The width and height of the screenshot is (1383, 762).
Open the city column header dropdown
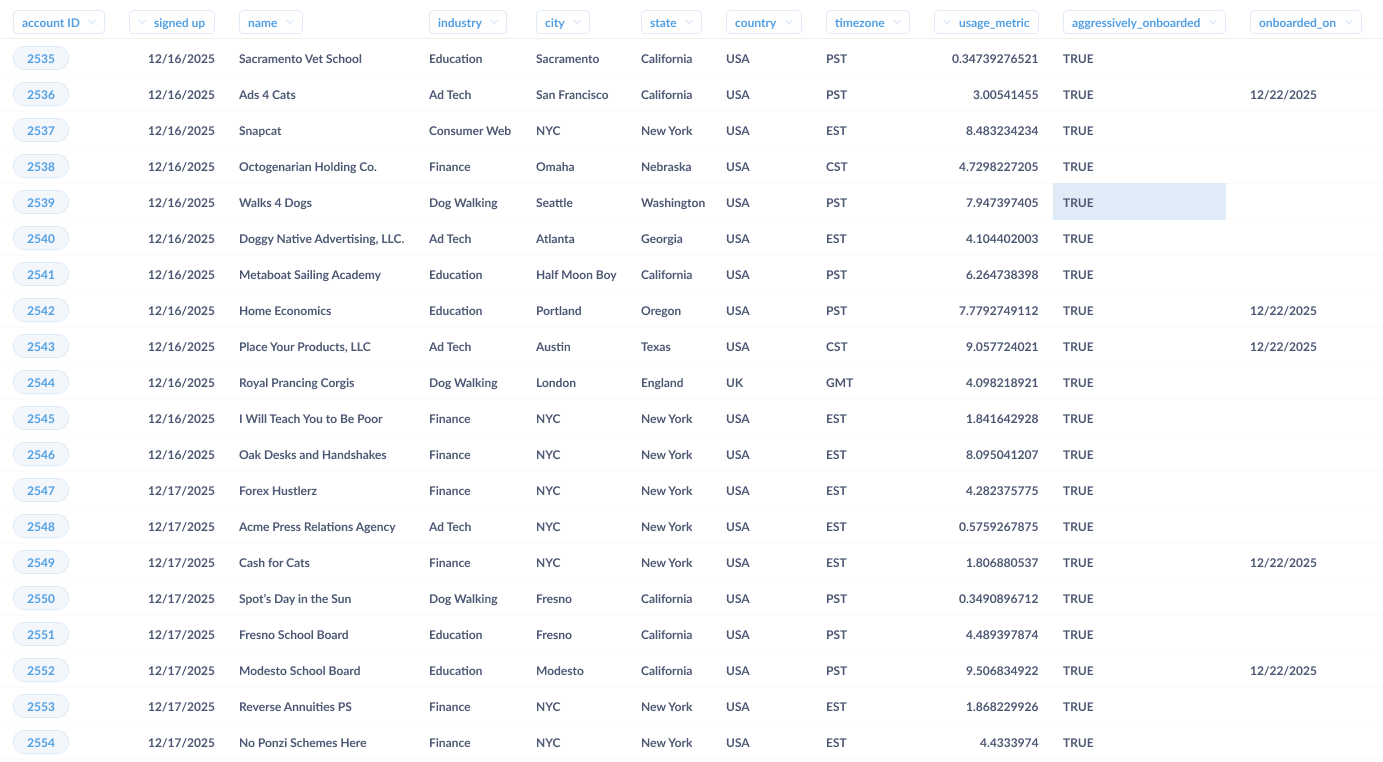click(562, 22)
